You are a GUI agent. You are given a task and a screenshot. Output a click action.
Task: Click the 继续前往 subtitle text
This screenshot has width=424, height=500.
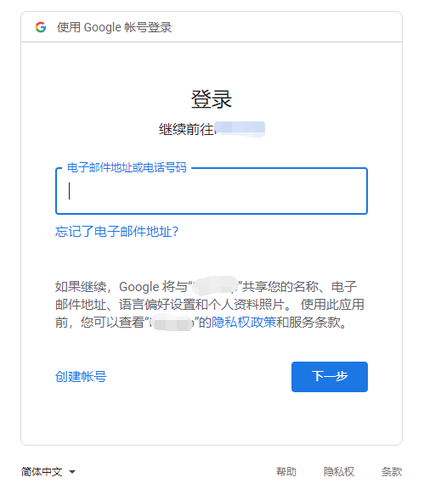pyautogui.click(x=187, y=129)
